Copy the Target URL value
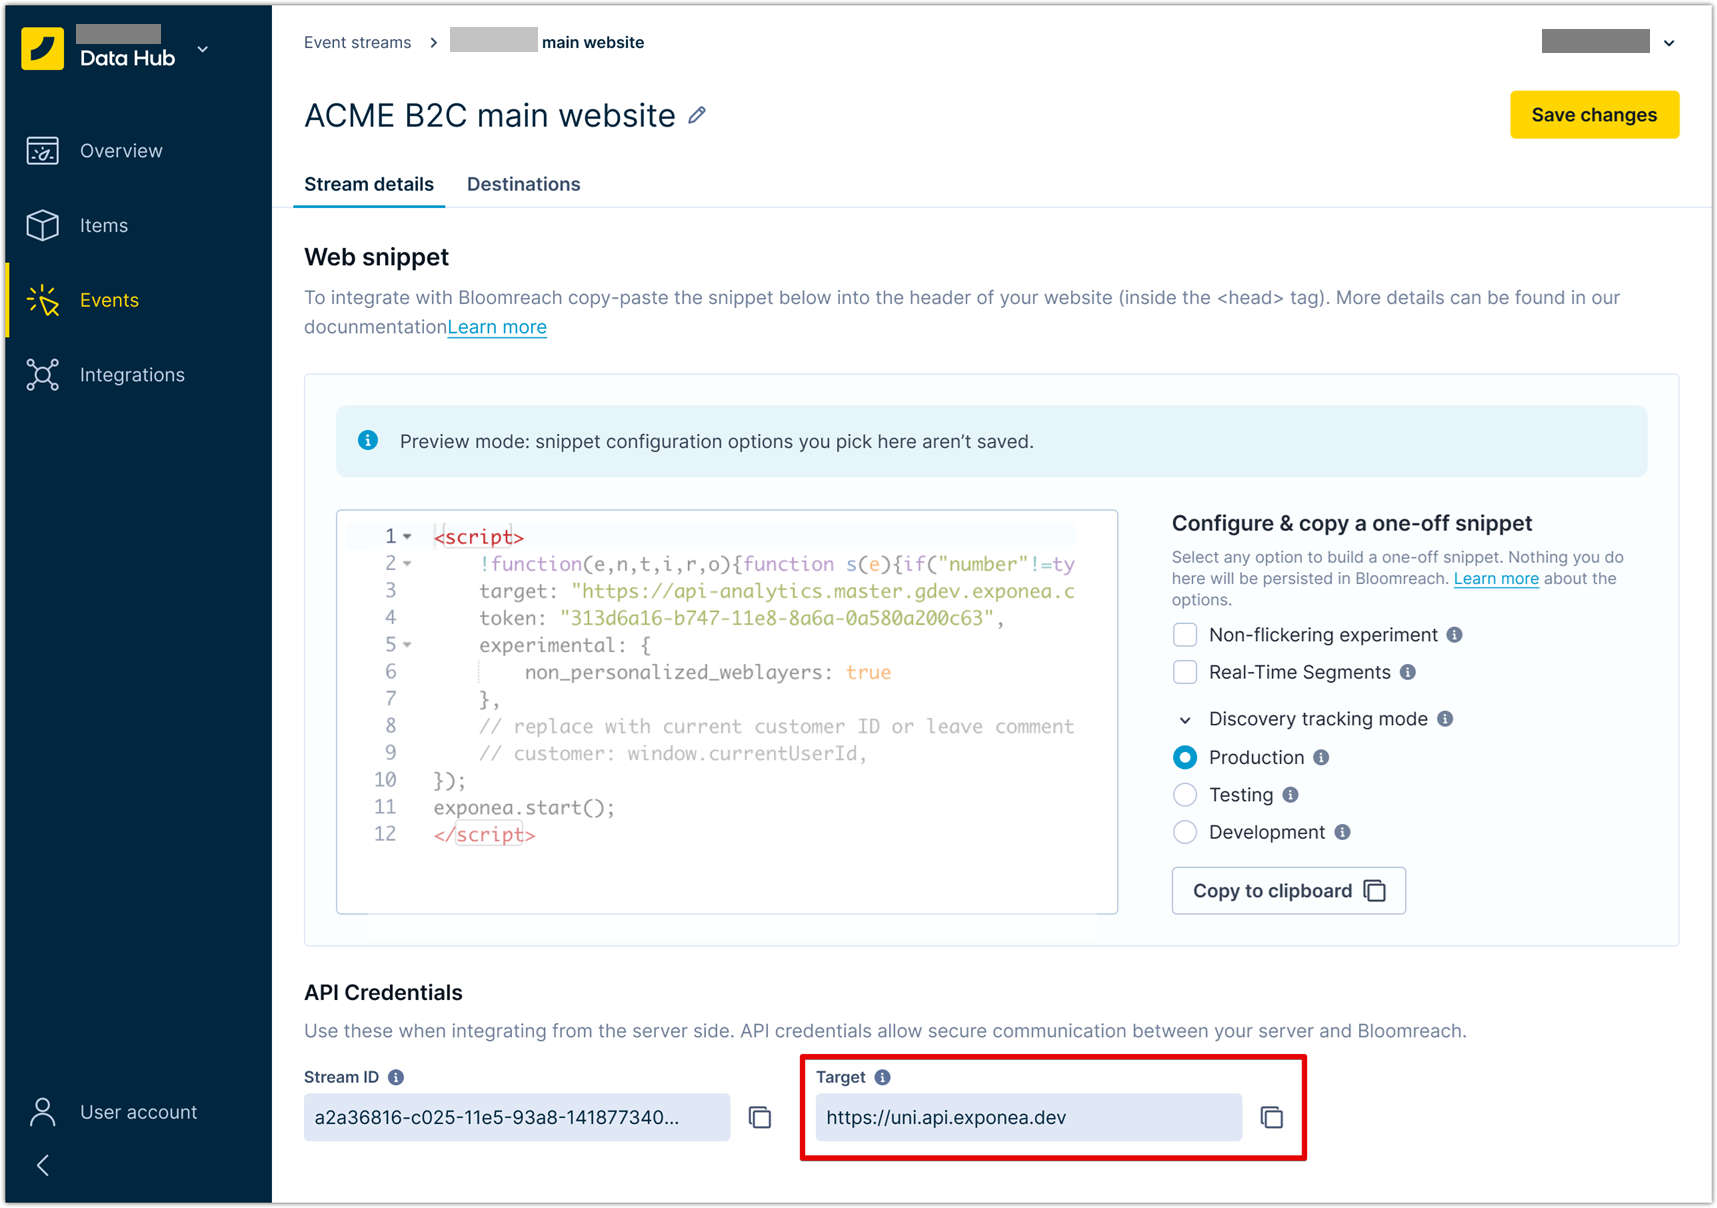The width and height of the screenshot is (1717, 1208). (x=1272, y=1117)
